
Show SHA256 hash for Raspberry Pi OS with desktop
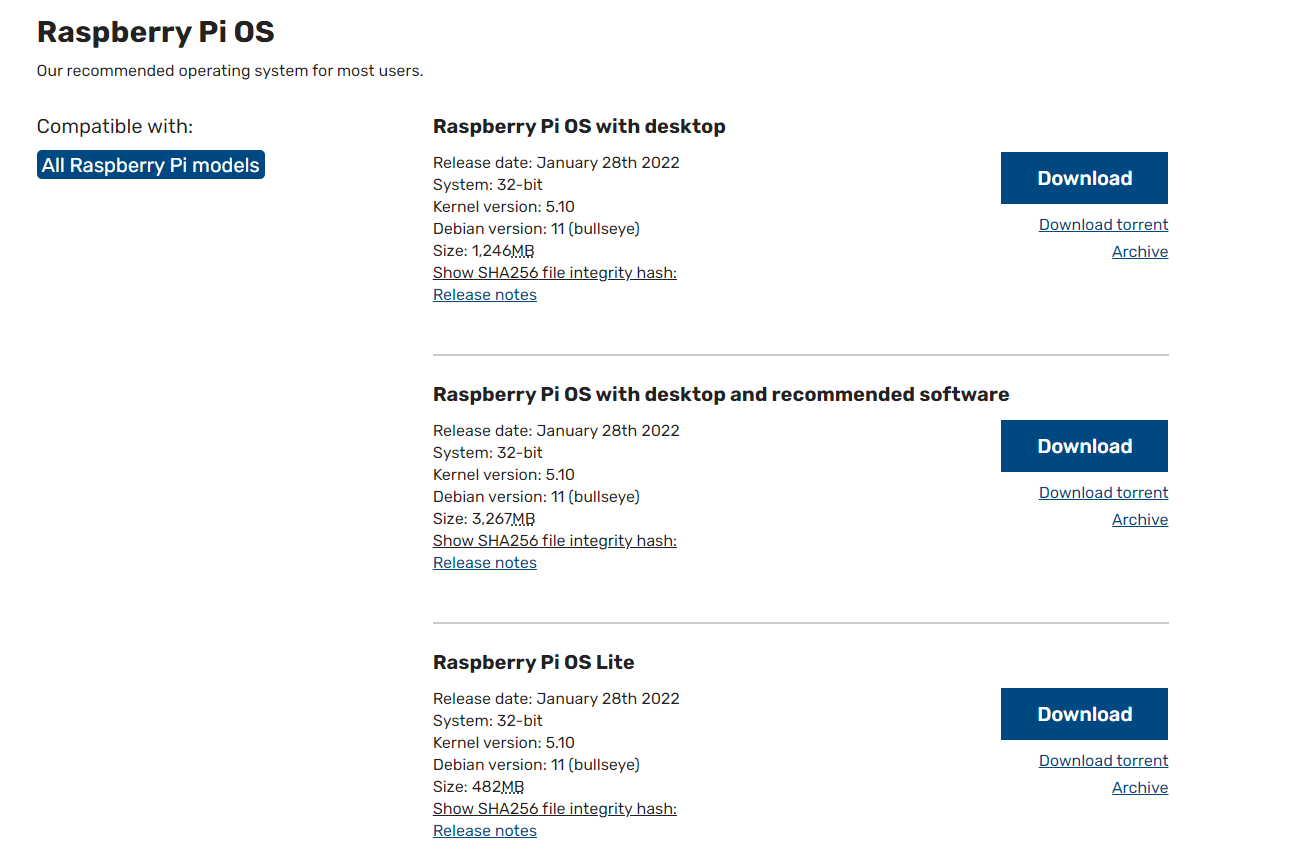click(x=555, y=273)
